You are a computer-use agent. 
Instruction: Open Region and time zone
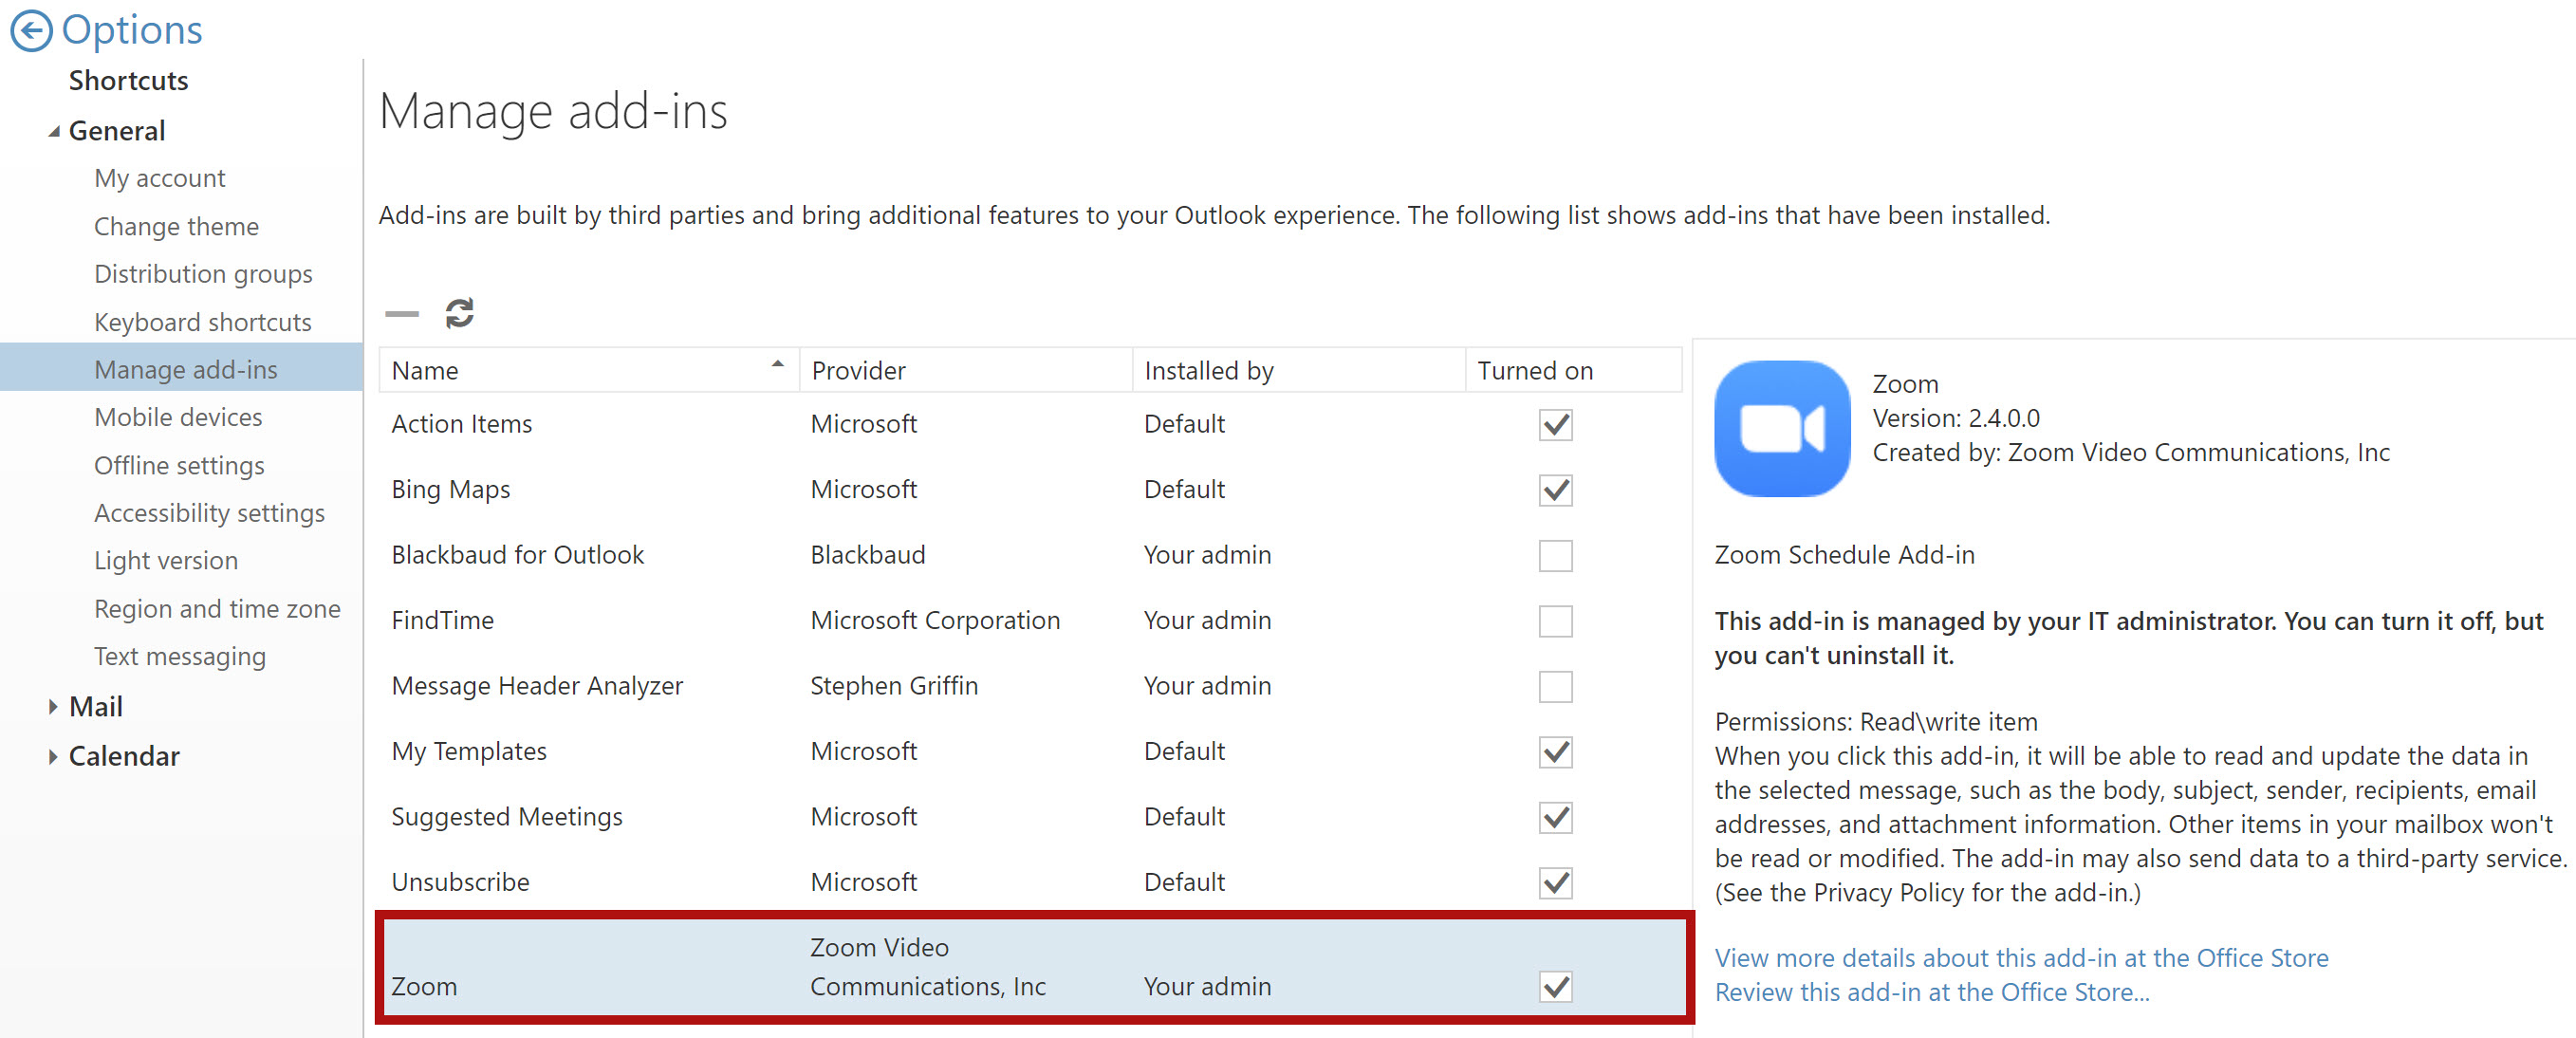218,609
